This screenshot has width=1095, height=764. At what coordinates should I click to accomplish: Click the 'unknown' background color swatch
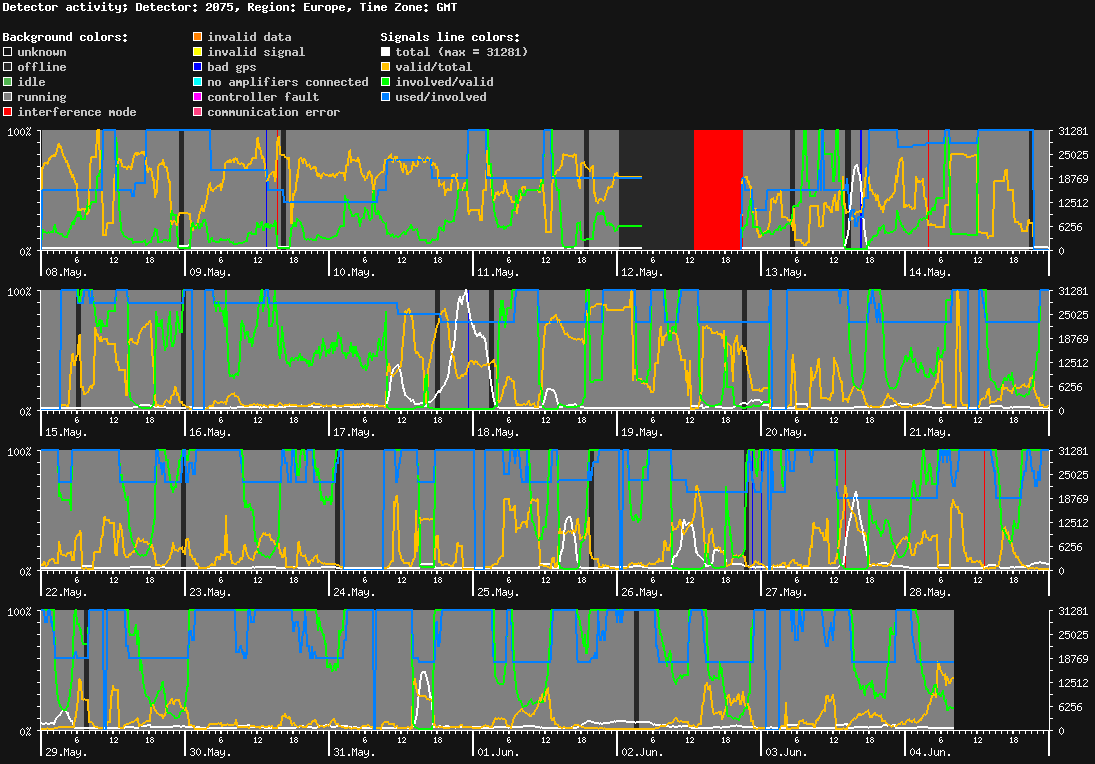pyautogui.click(x=8, y=52)
